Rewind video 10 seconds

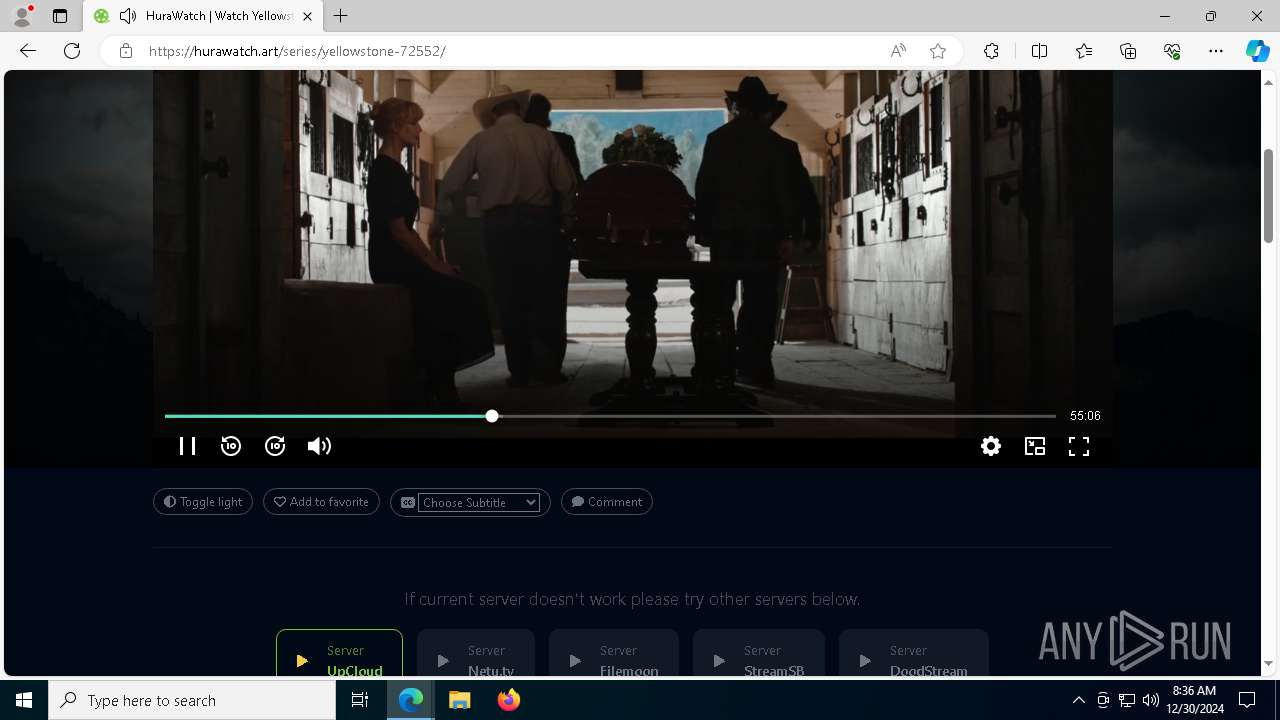(x=231, y=446)
